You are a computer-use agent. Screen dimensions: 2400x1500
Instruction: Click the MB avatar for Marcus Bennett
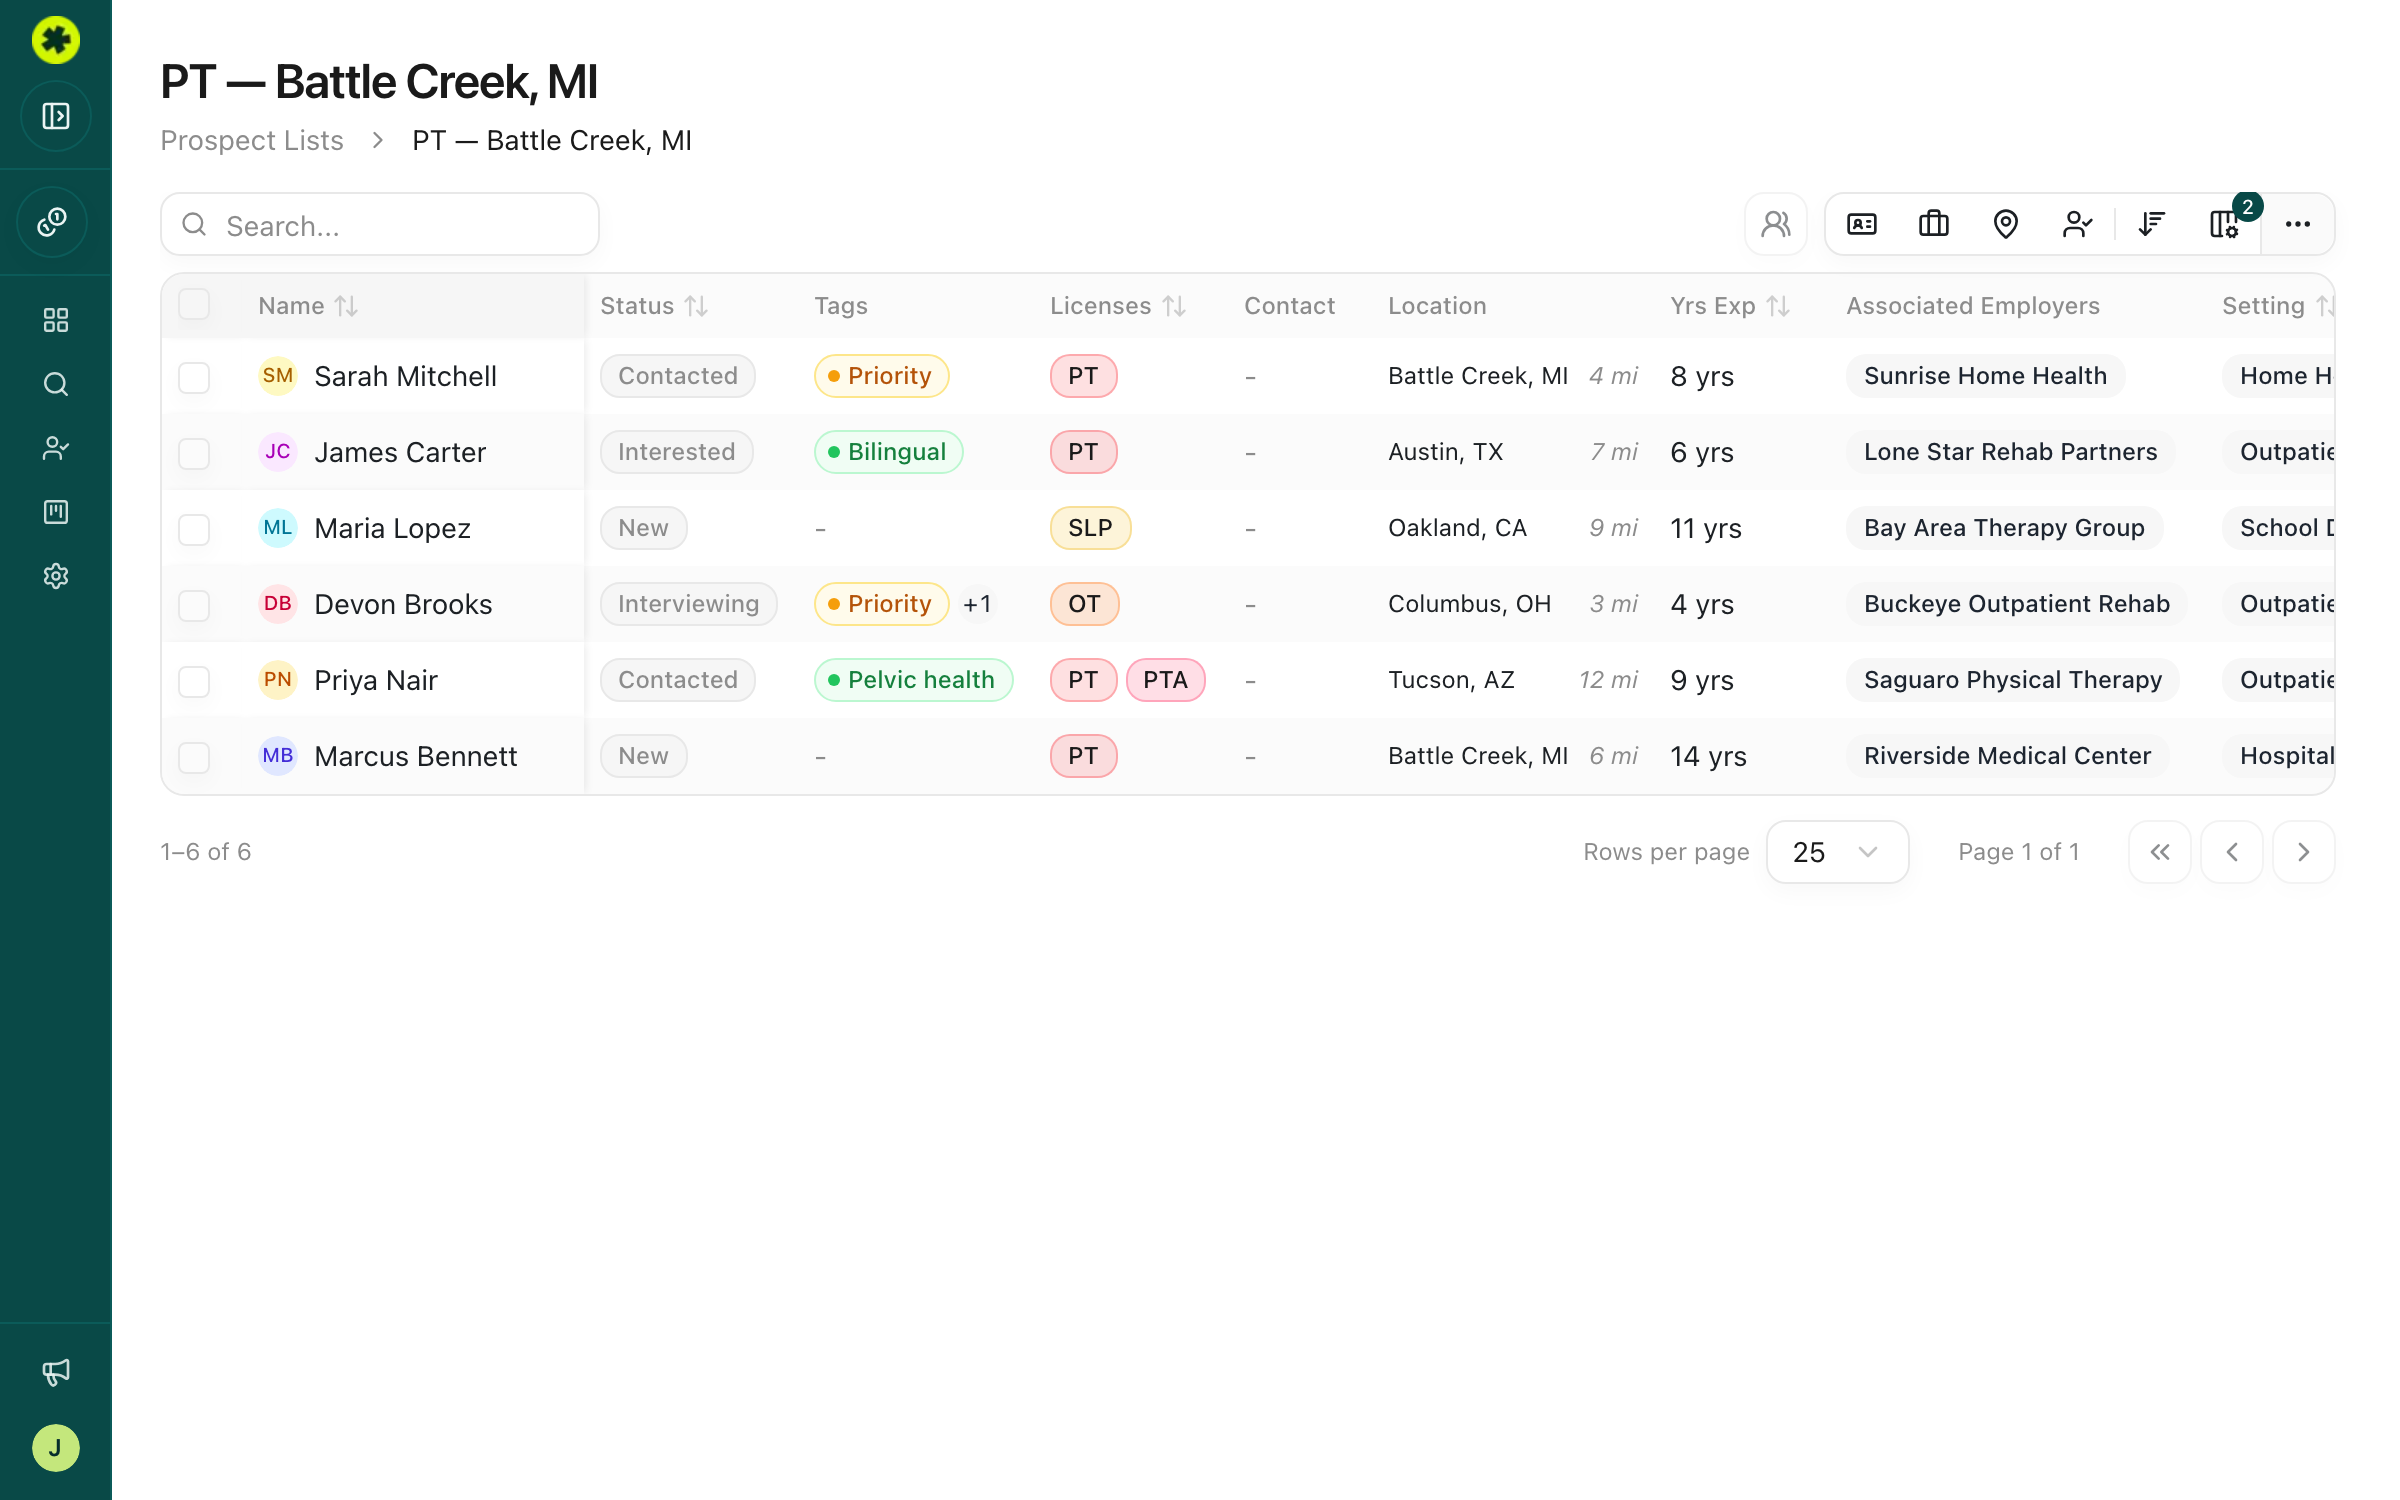pyautogui.click(x=278, y=756)
